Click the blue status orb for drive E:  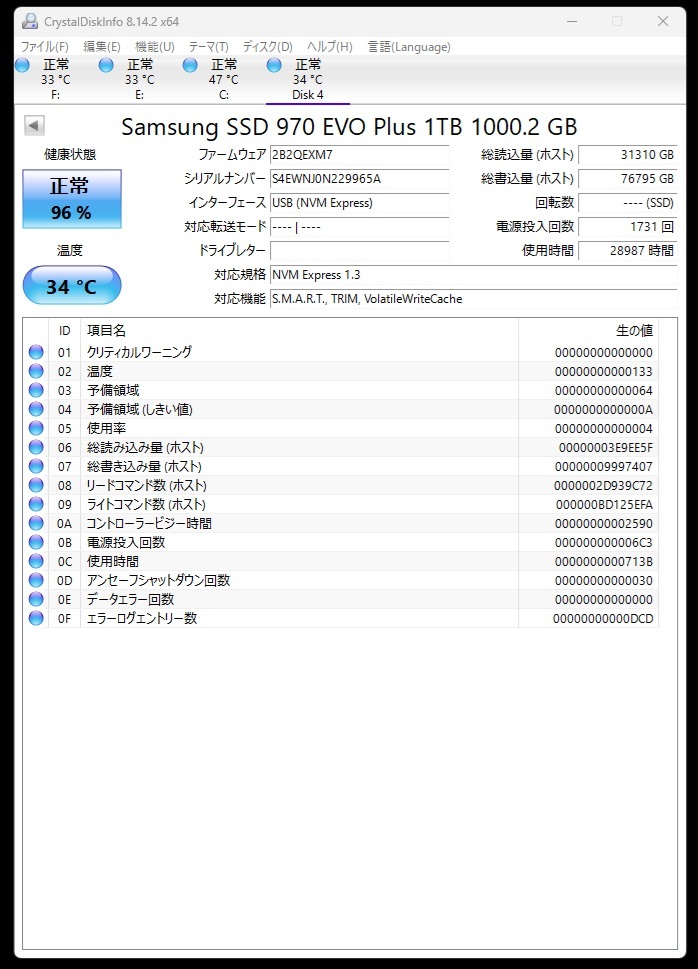(x=106, y=64)
